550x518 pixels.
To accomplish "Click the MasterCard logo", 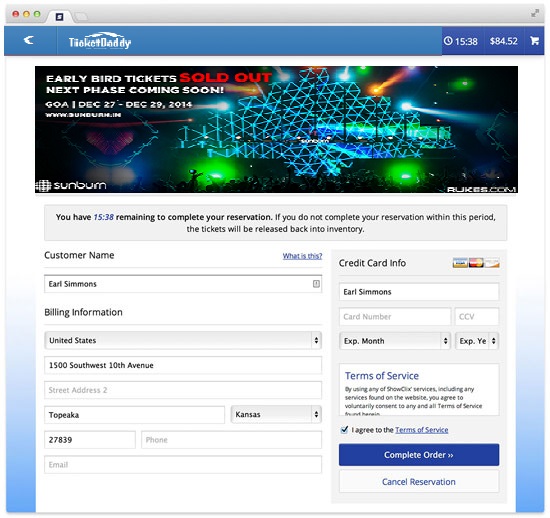I will (x=476, y=263).
